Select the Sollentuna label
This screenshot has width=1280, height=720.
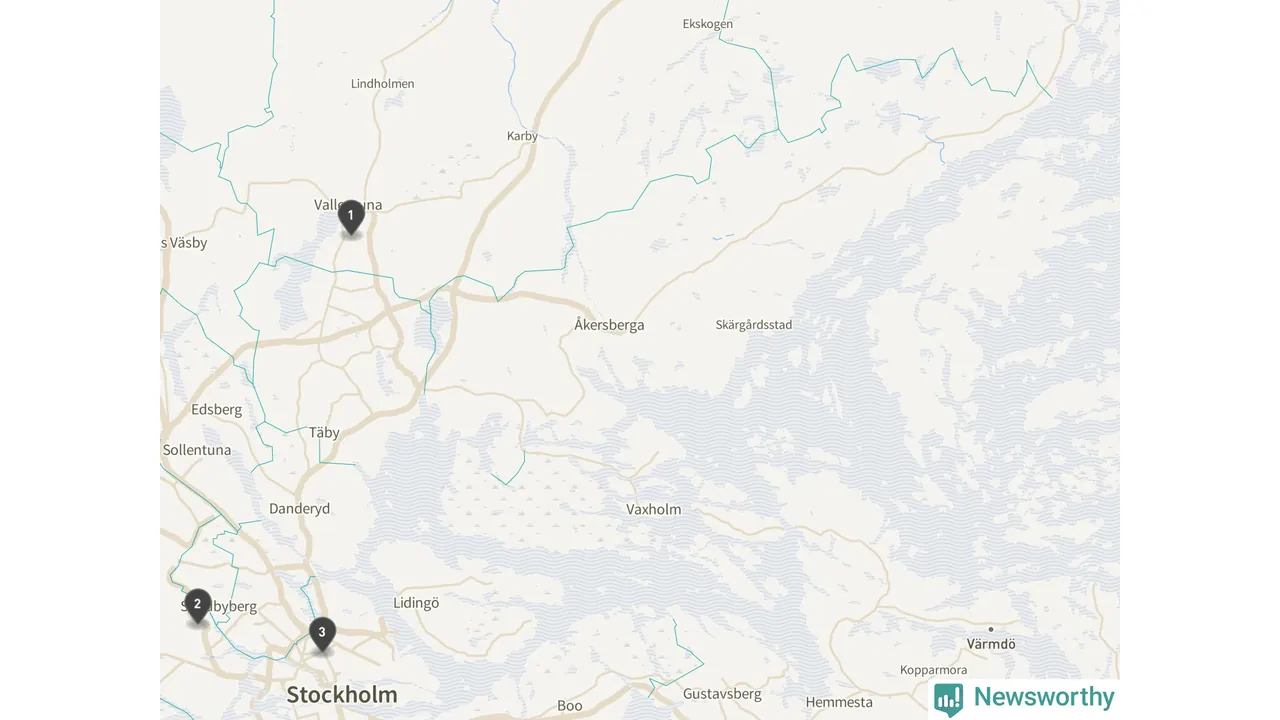197,450
